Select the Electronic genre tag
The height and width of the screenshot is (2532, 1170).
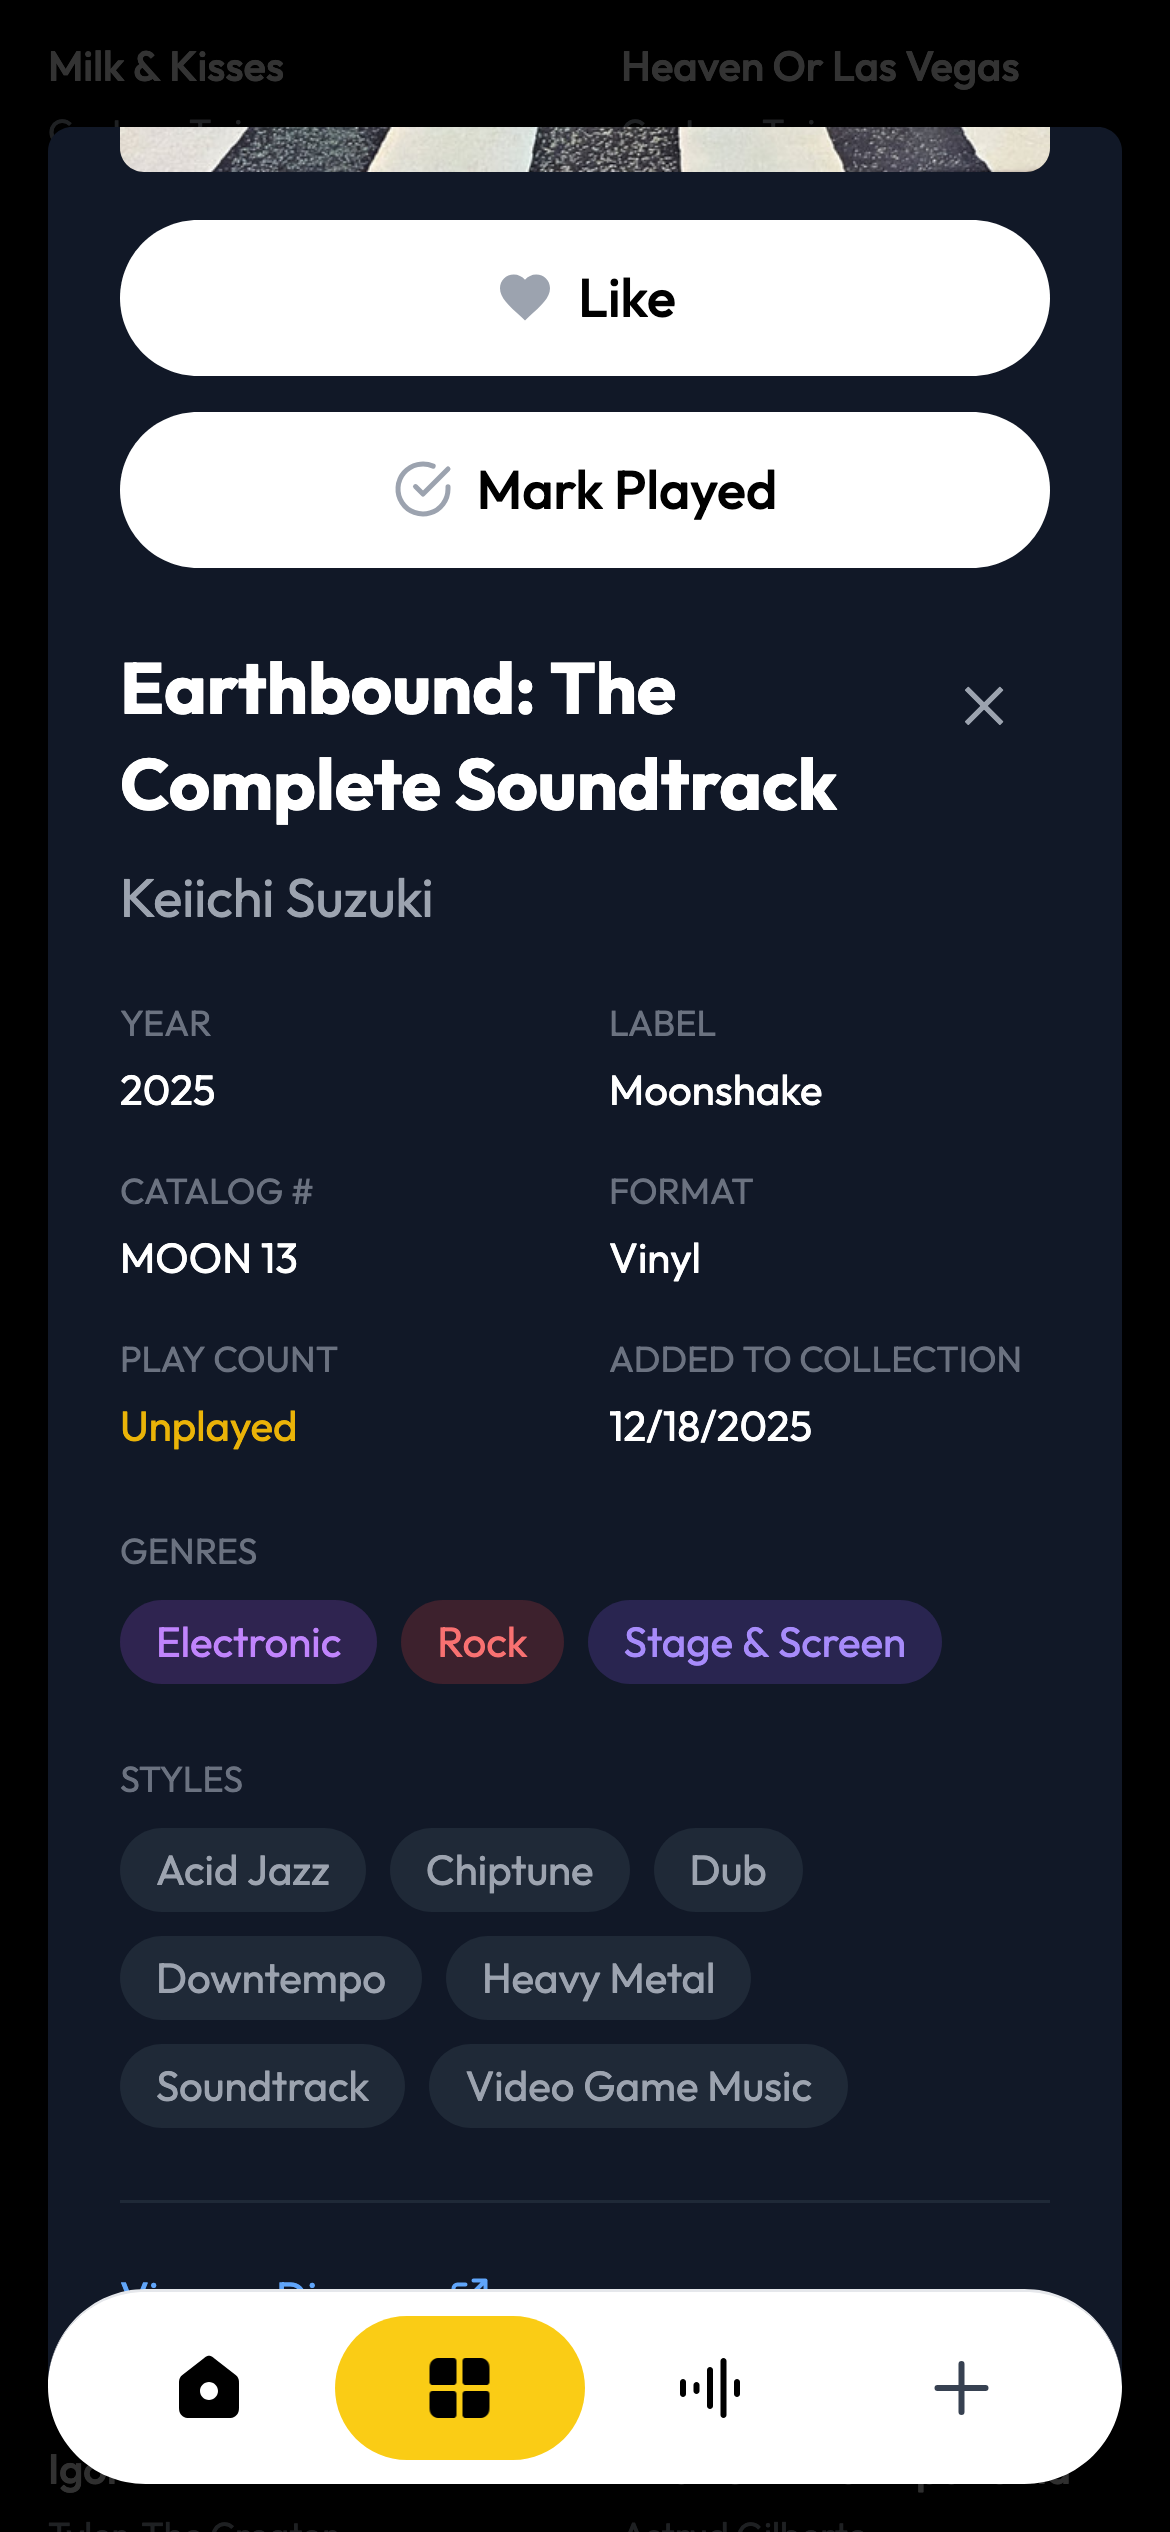coord(248,1643)
